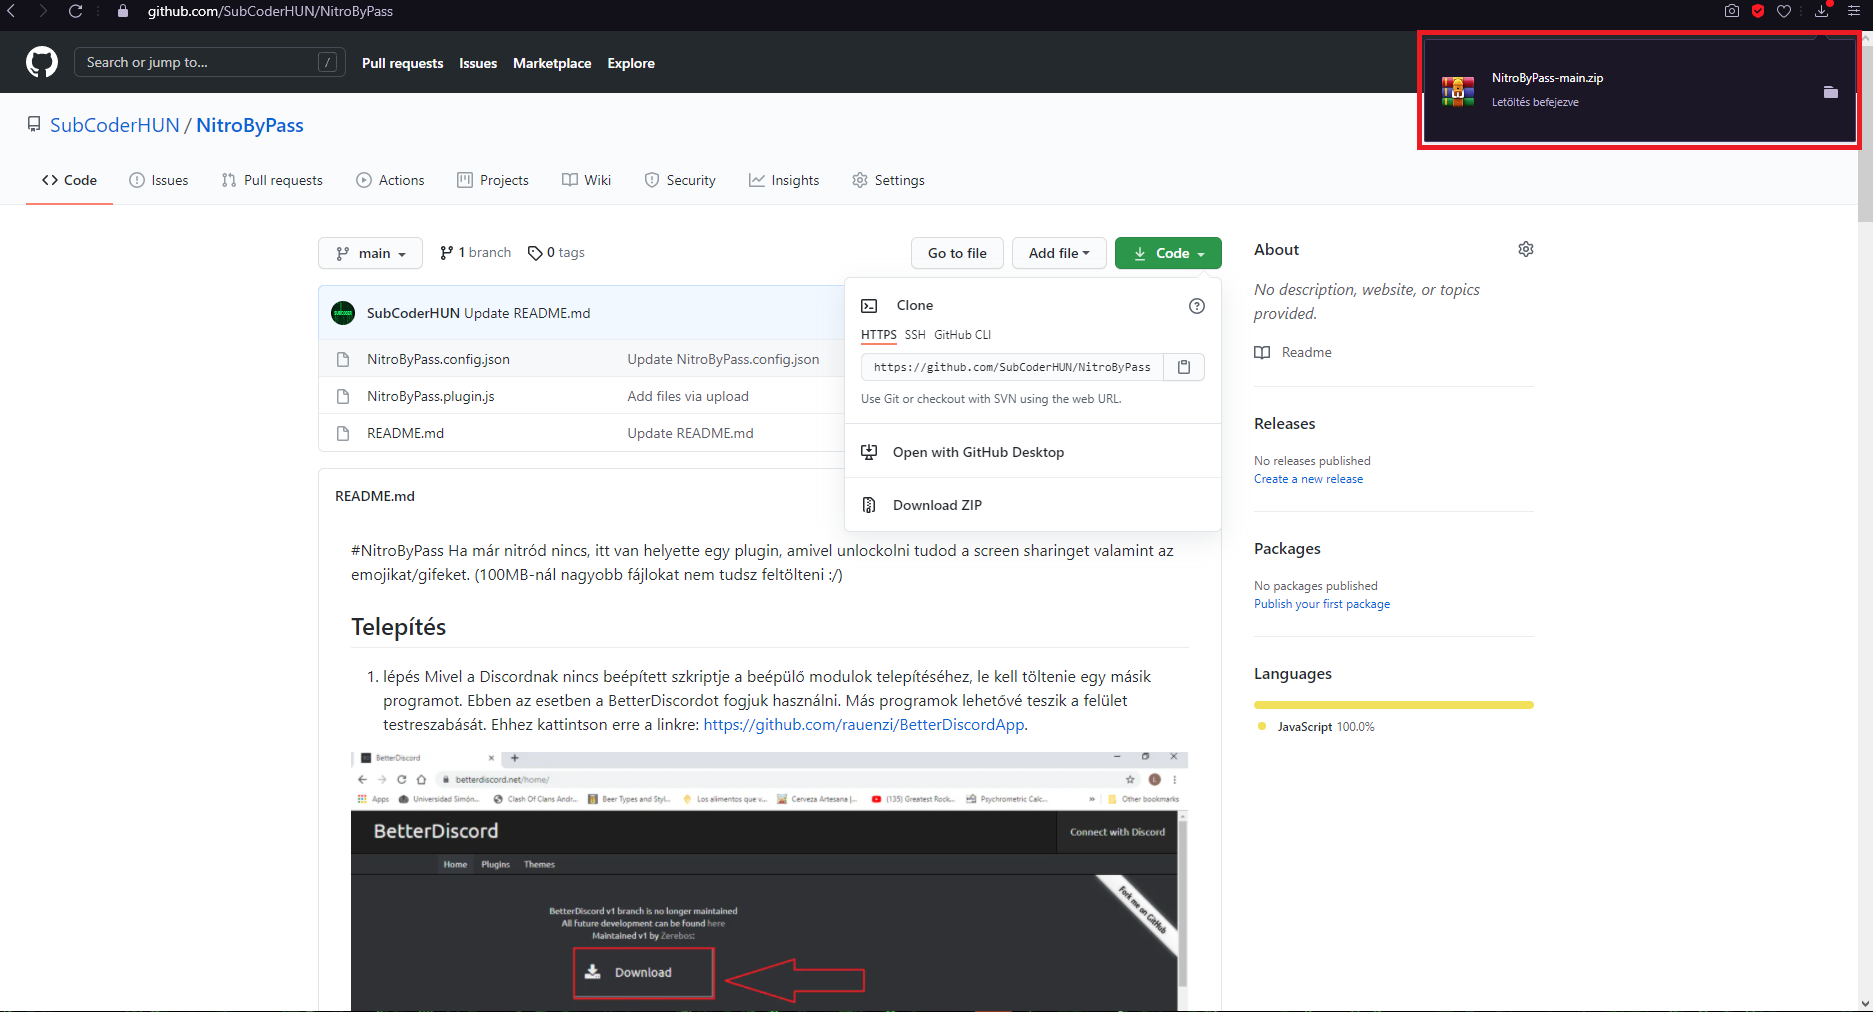Open the Clone help question mark icon
The width and height of the screenshot is (1873, 1012).
tap(1197, 306)
